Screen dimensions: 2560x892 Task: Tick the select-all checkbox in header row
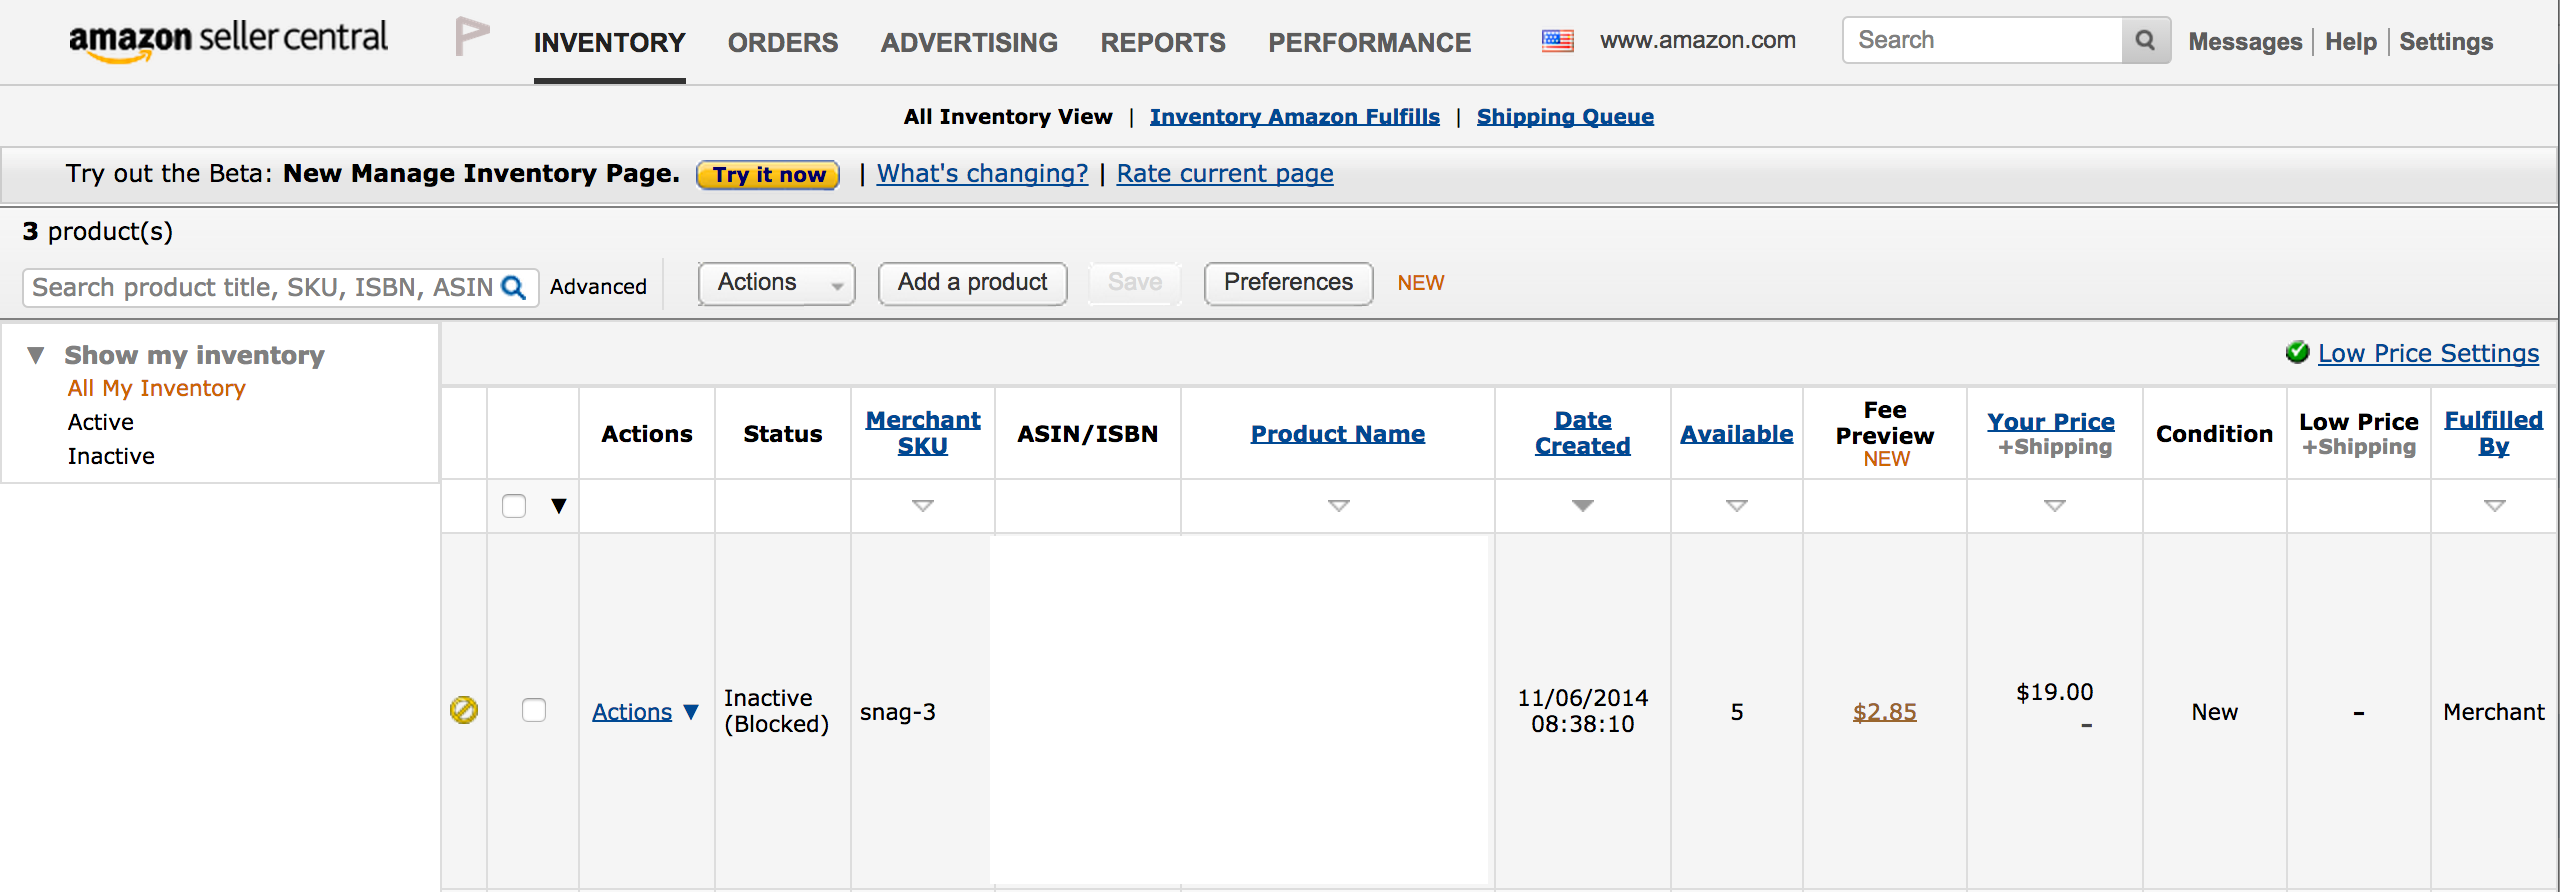[514, 506]
